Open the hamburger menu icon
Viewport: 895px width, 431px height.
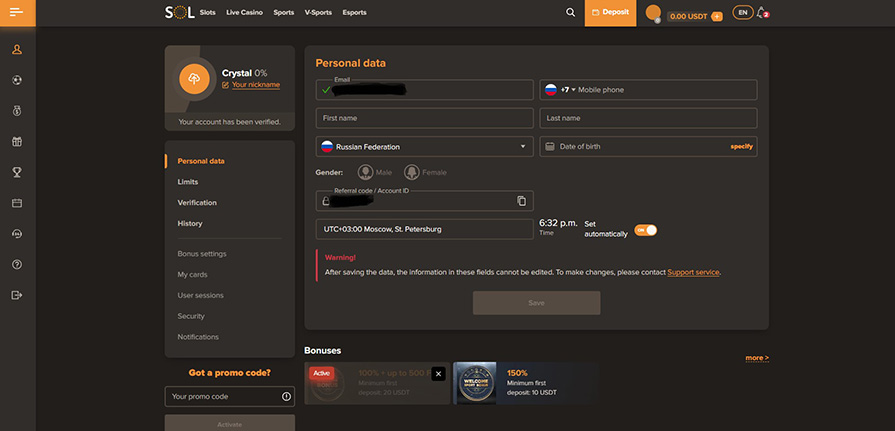(17, 13)
